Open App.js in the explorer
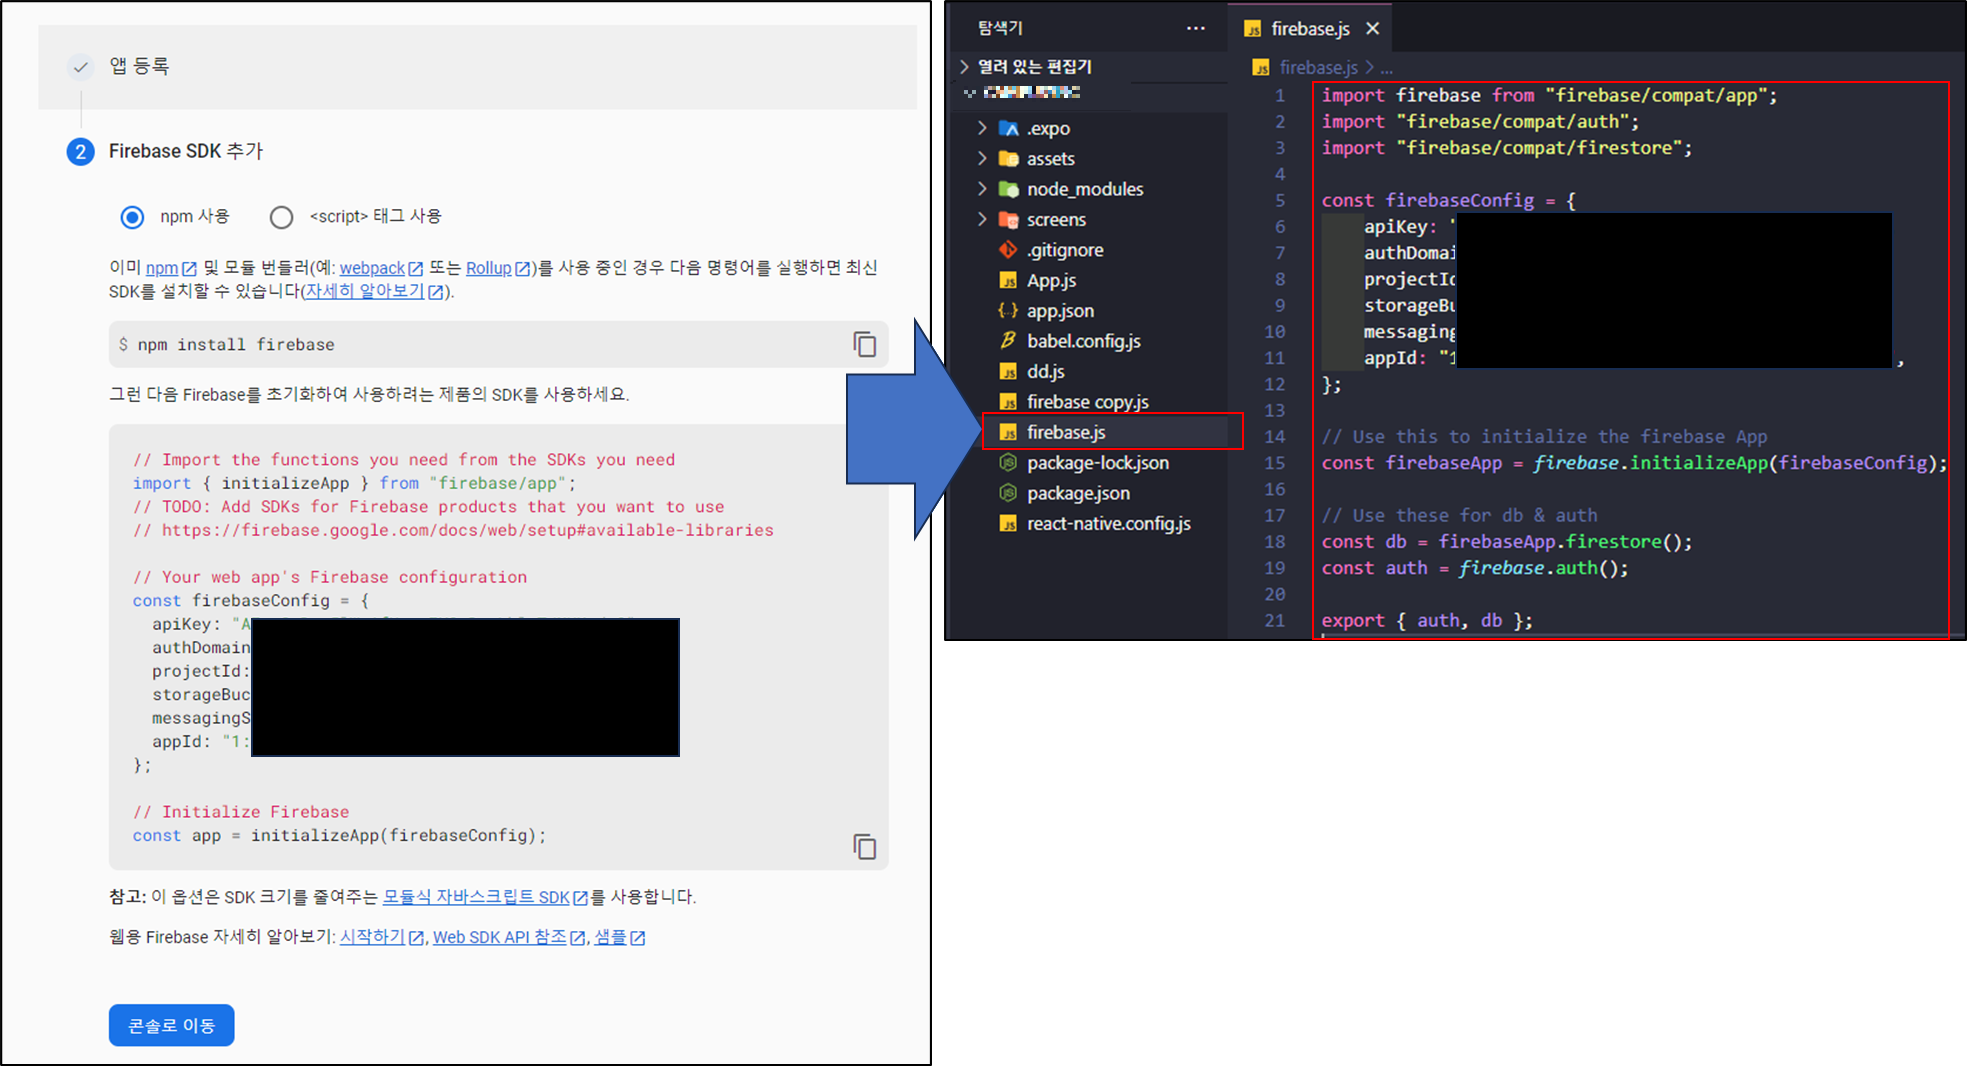1967x1066 pixels. [1051, 281]
